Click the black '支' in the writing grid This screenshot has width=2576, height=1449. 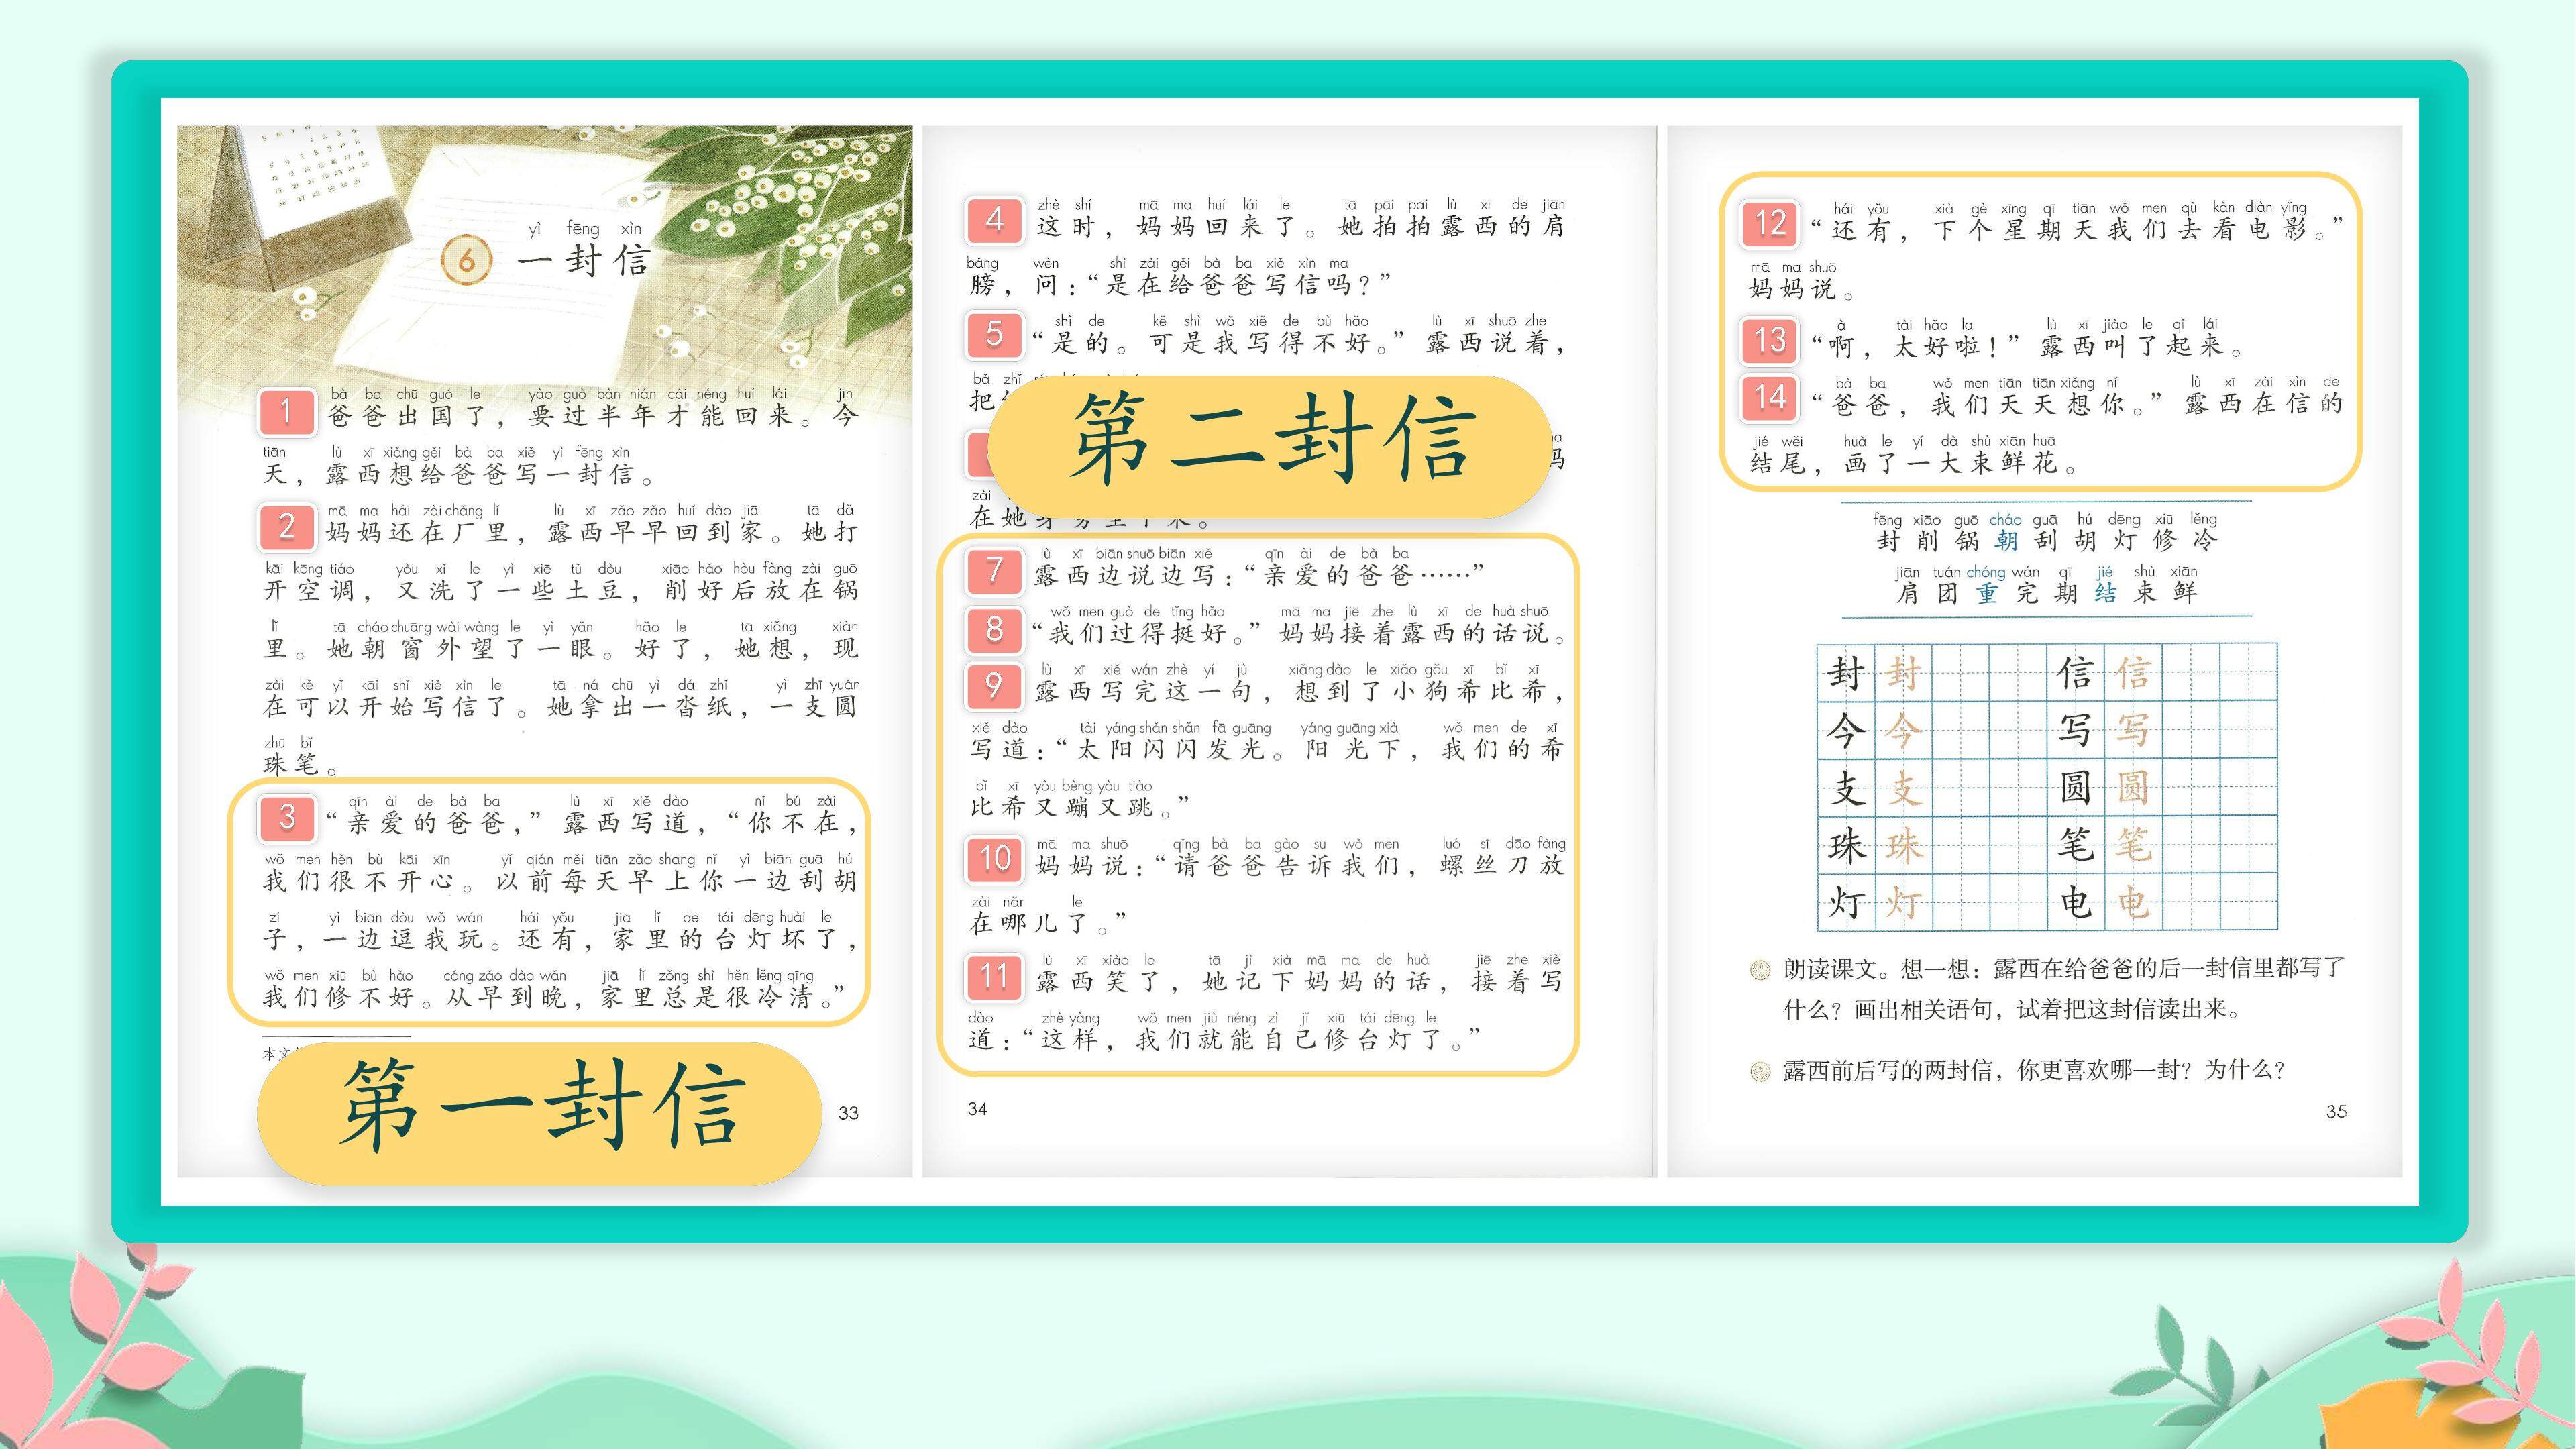click(1846, 788)
